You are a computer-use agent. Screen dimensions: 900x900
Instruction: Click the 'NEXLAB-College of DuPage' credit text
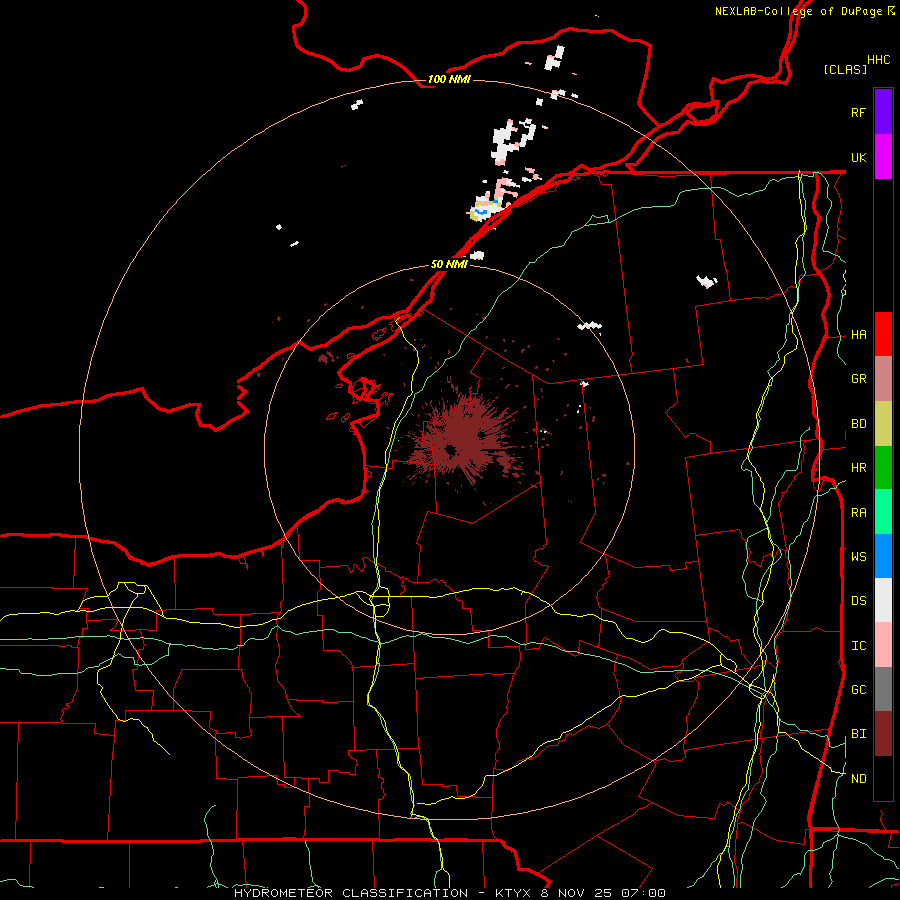click(x=798, y=11)
